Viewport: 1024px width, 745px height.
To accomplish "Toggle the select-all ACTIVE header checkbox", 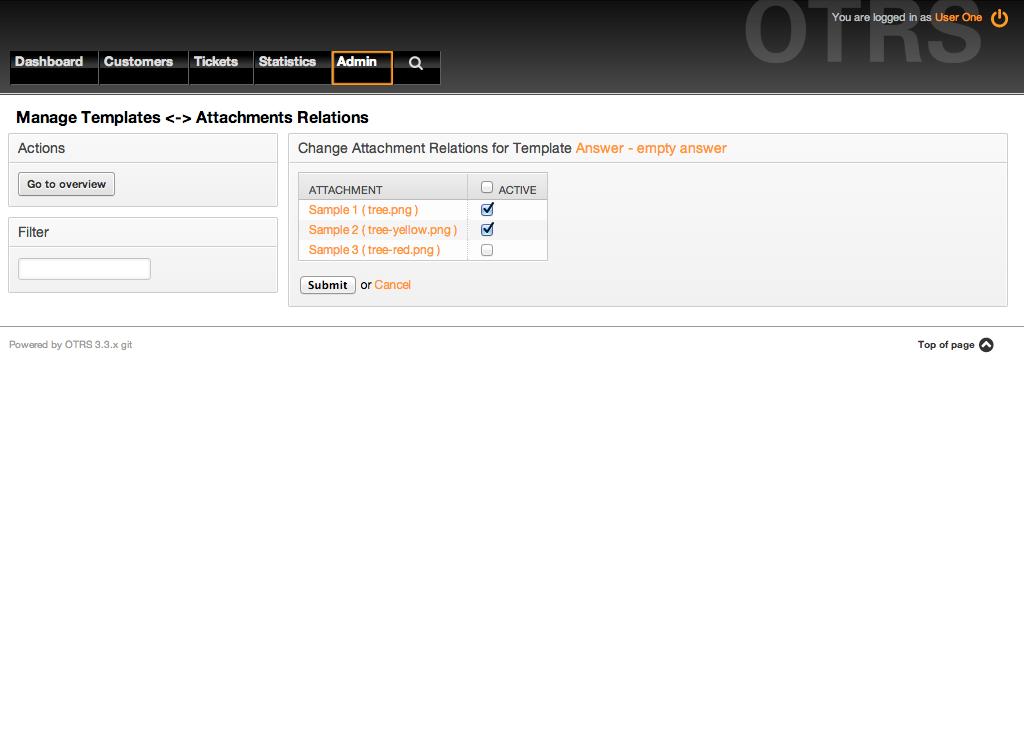I will tap(487, 187).
